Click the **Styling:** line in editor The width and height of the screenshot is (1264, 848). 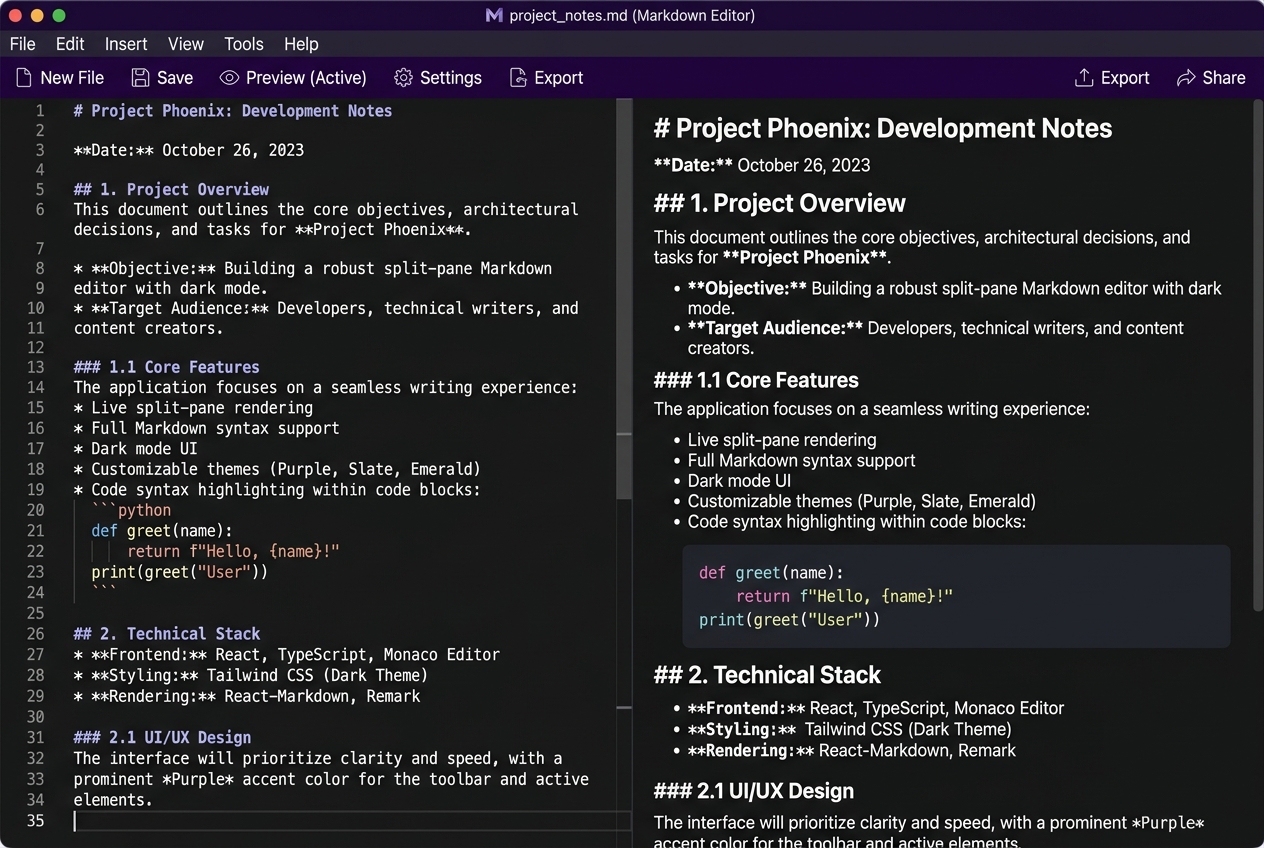click(x=251, y=675)
